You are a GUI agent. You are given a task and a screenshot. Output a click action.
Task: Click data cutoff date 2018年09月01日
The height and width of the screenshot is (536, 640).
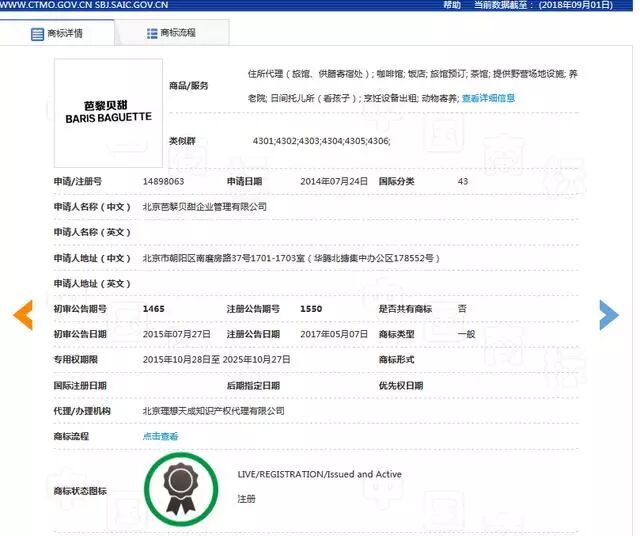pyautogui.click(x=576, y=5)
